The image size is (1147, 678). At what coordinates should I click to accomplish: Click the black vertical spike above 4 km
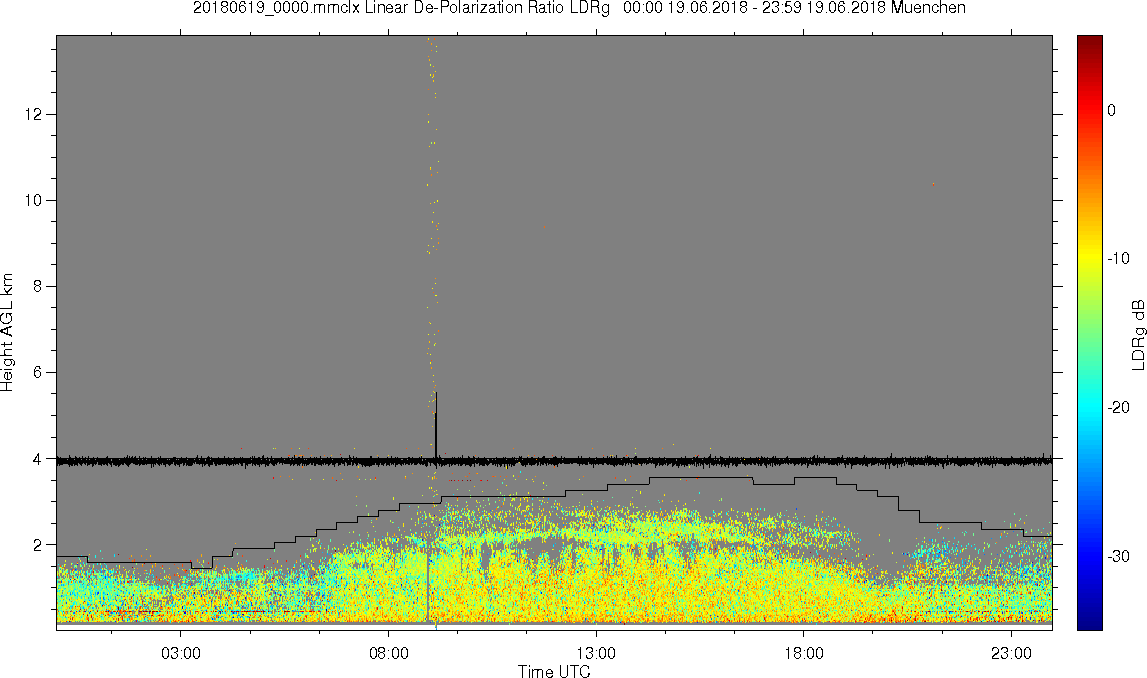[x=436, y=424]
